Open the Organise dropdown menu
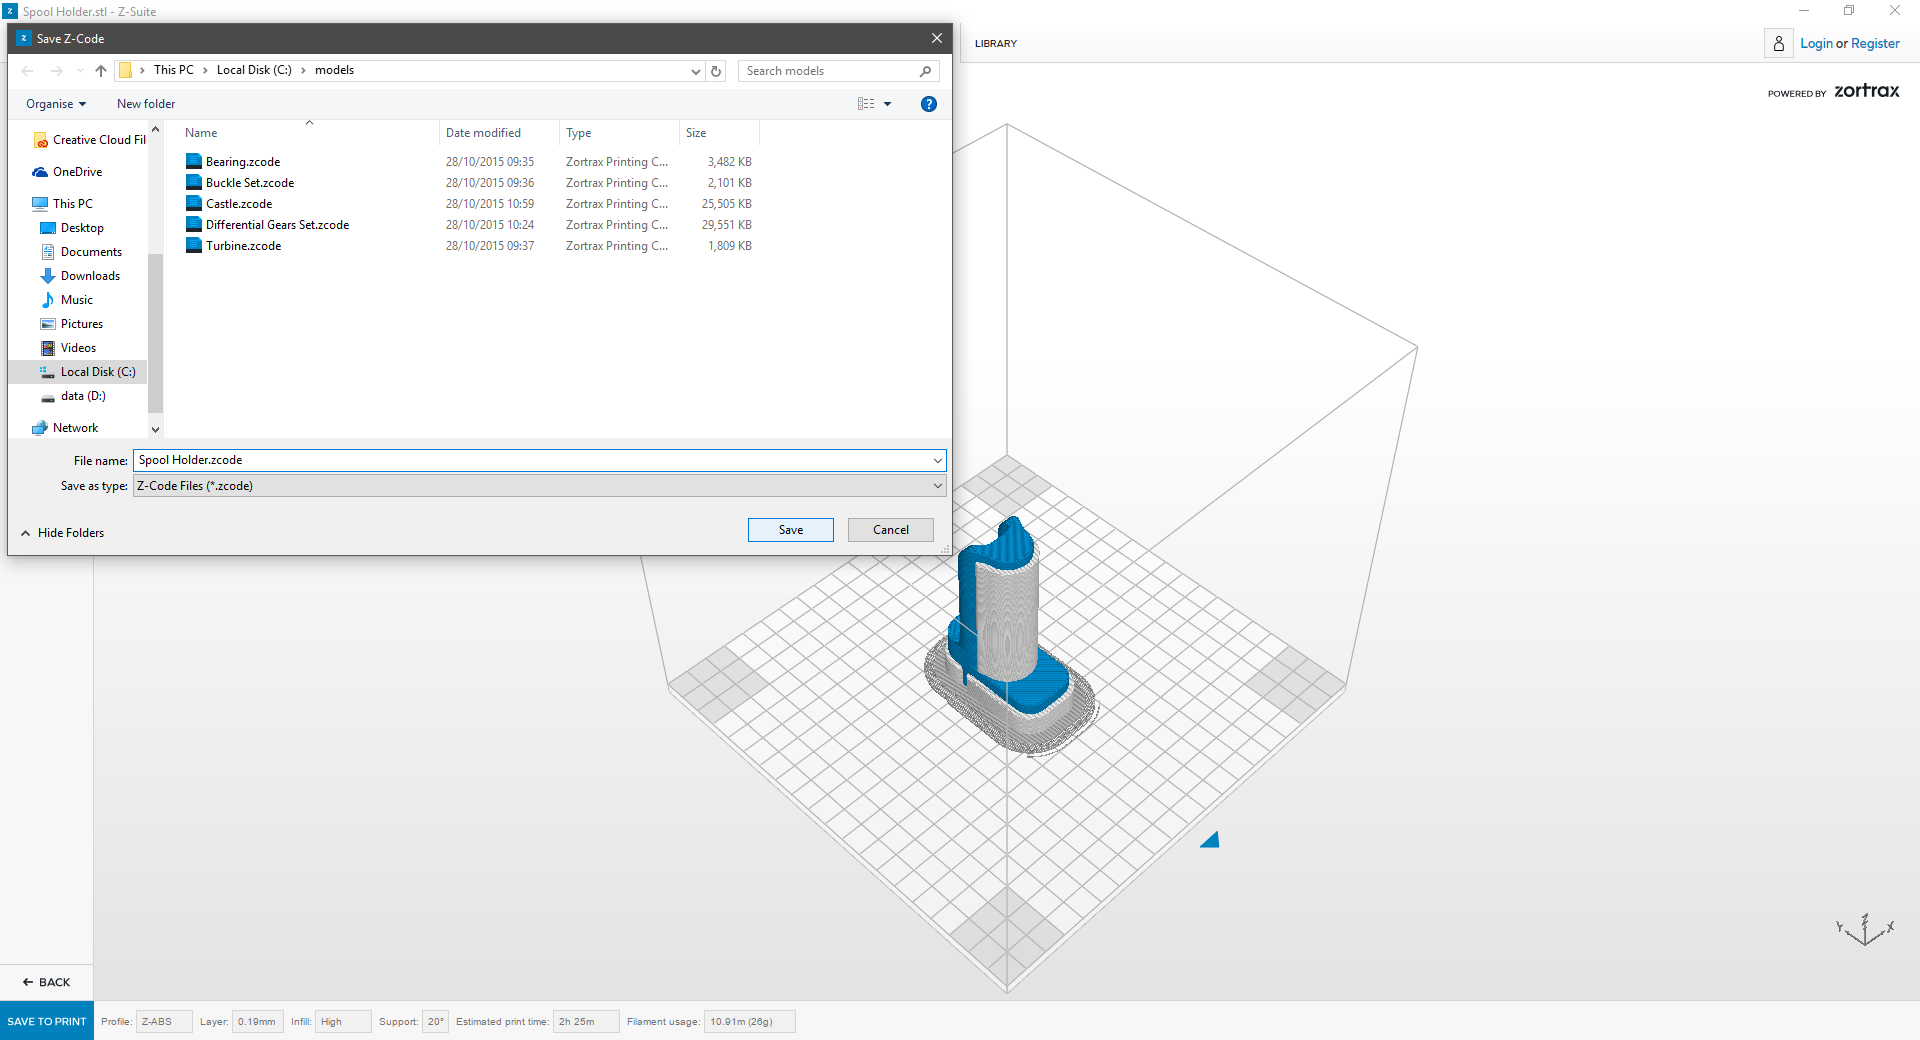This screenshot has width=1920, height=1040. [56, 104]
